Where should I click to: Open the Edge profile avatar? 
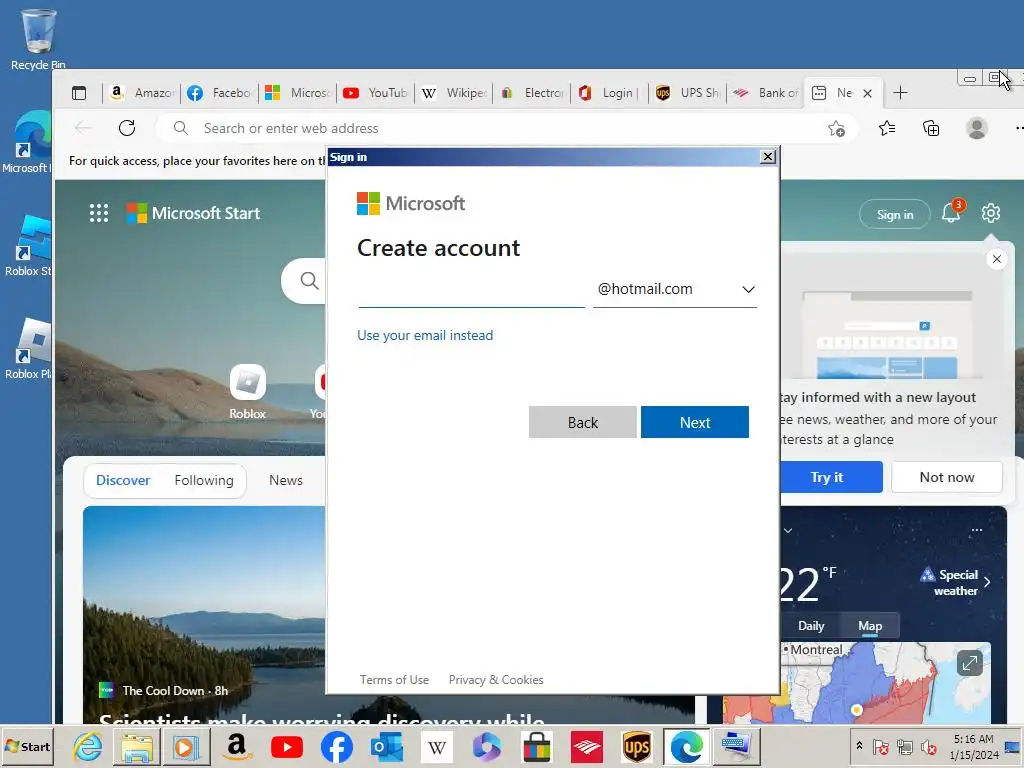(x=976, y=128)
